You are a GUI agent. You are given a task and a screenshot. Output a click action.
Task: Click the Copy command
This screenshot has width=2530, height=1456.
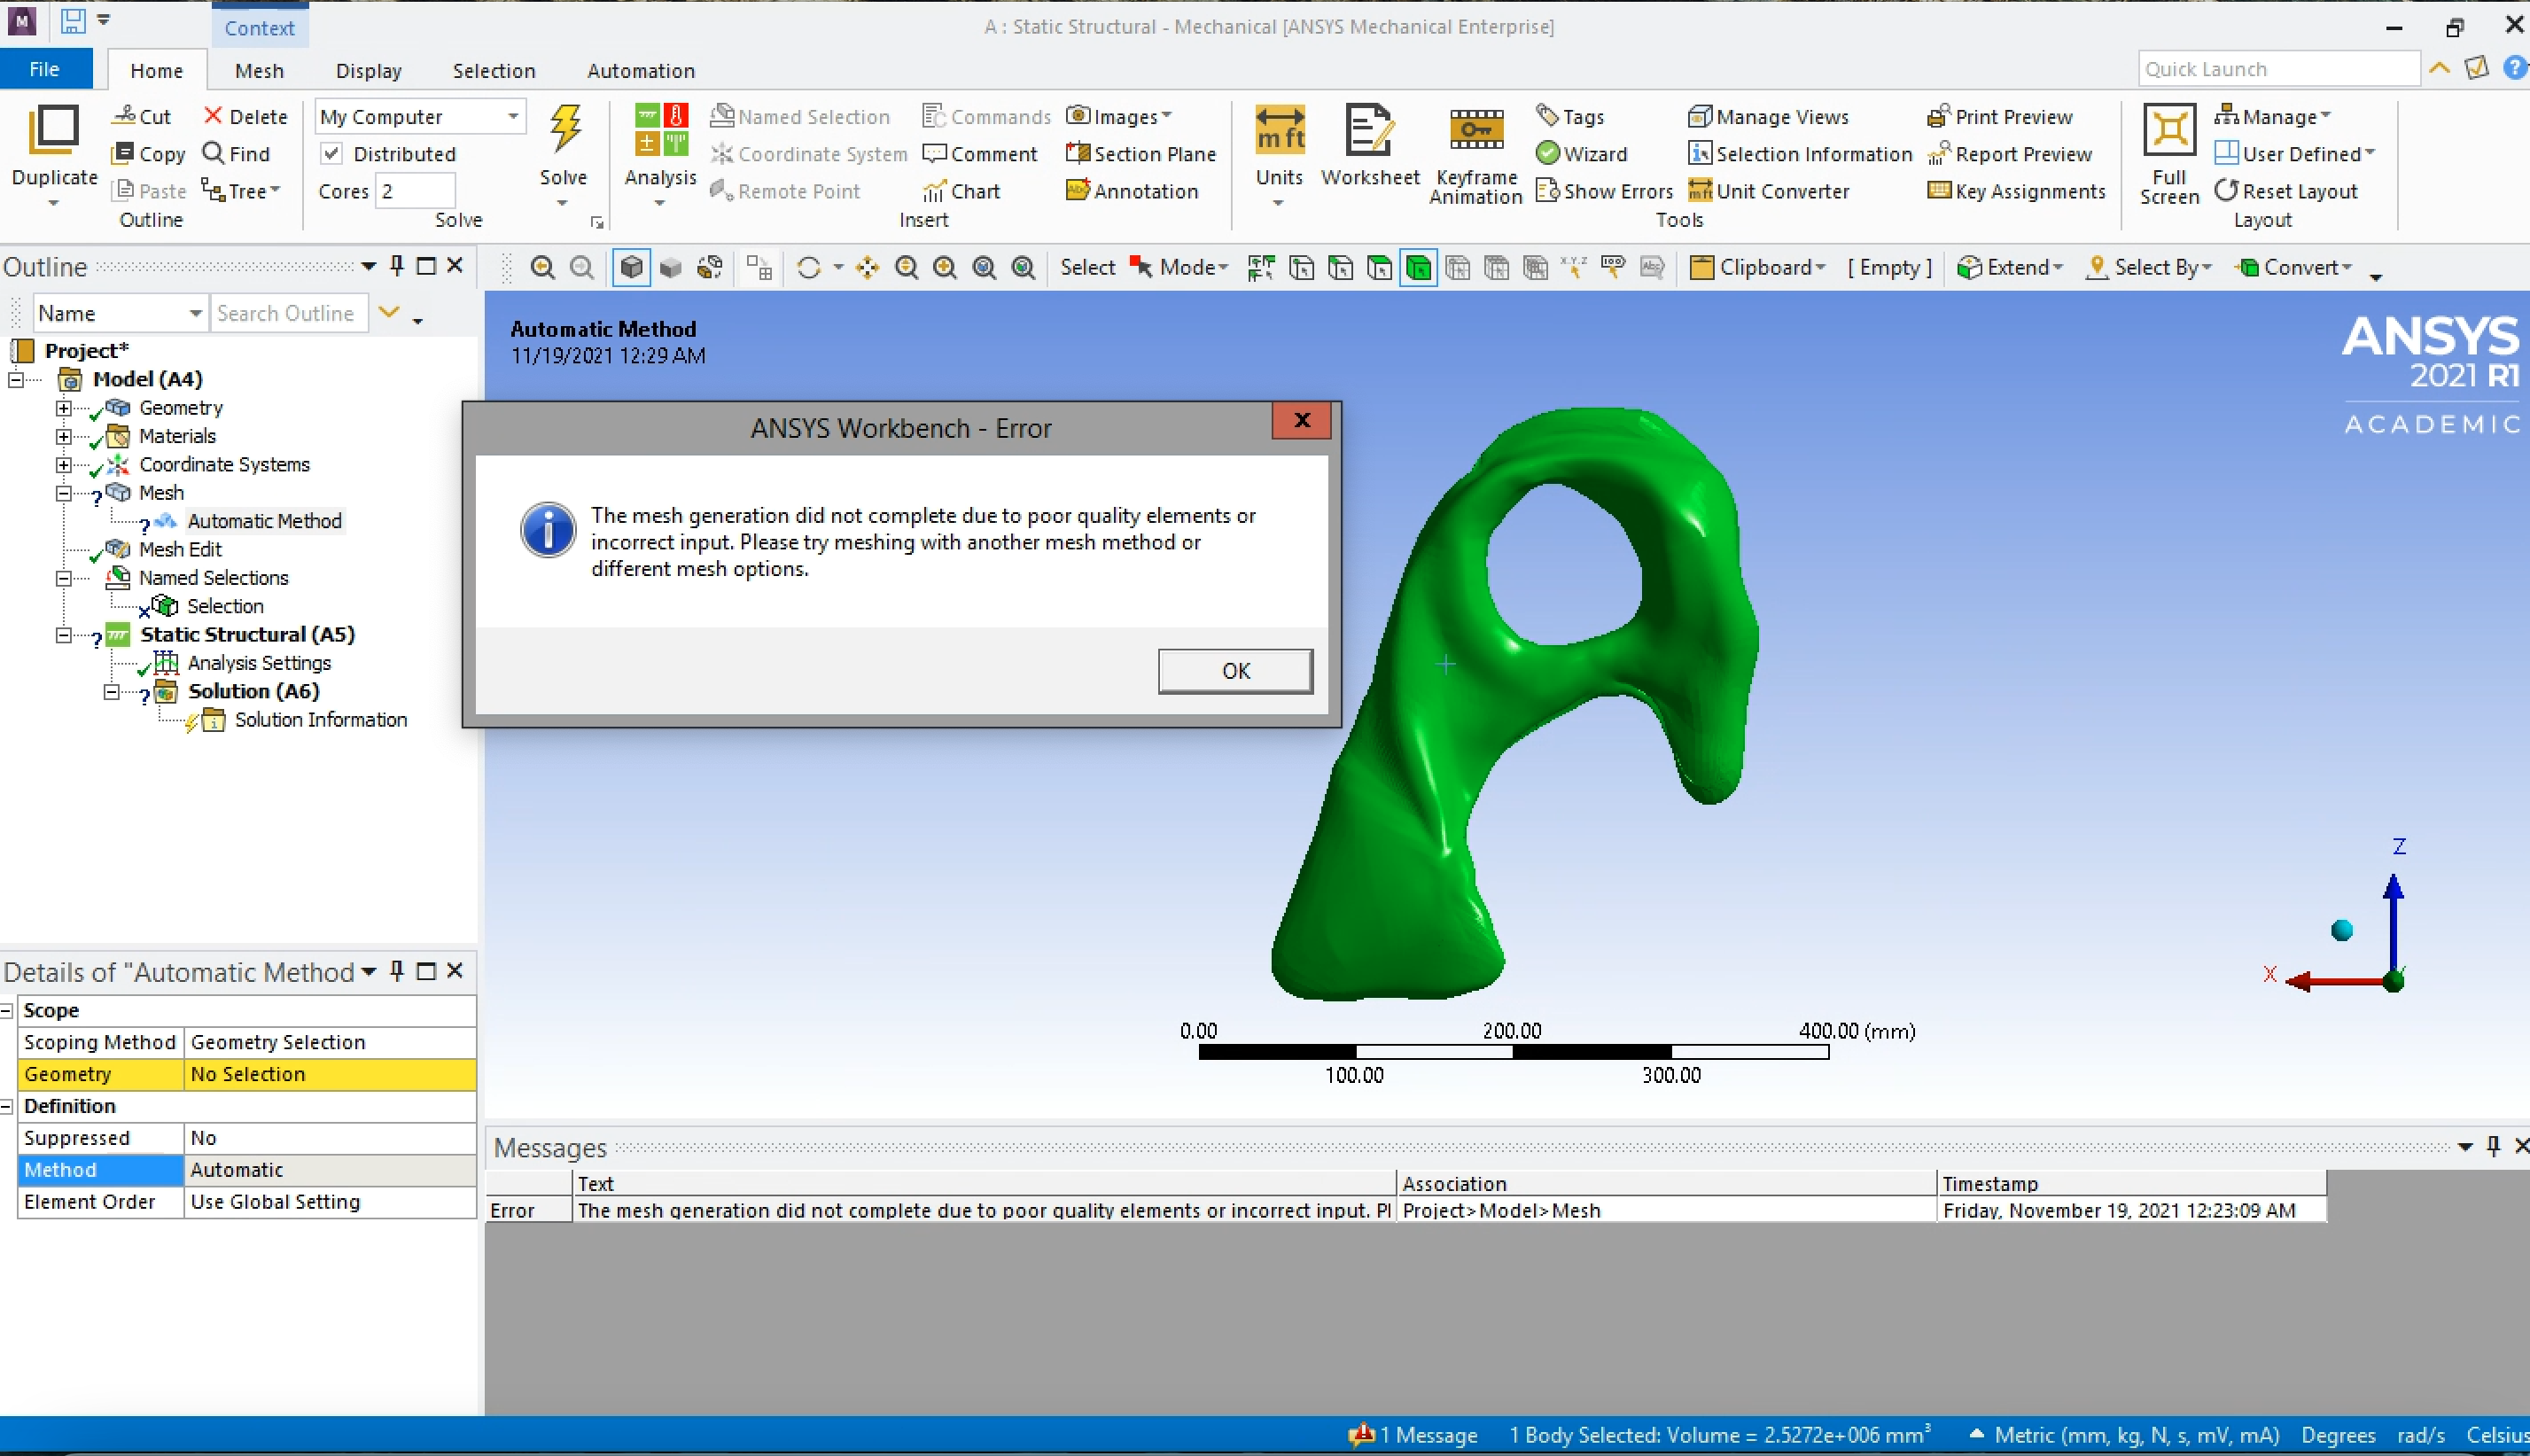(149, 154)
